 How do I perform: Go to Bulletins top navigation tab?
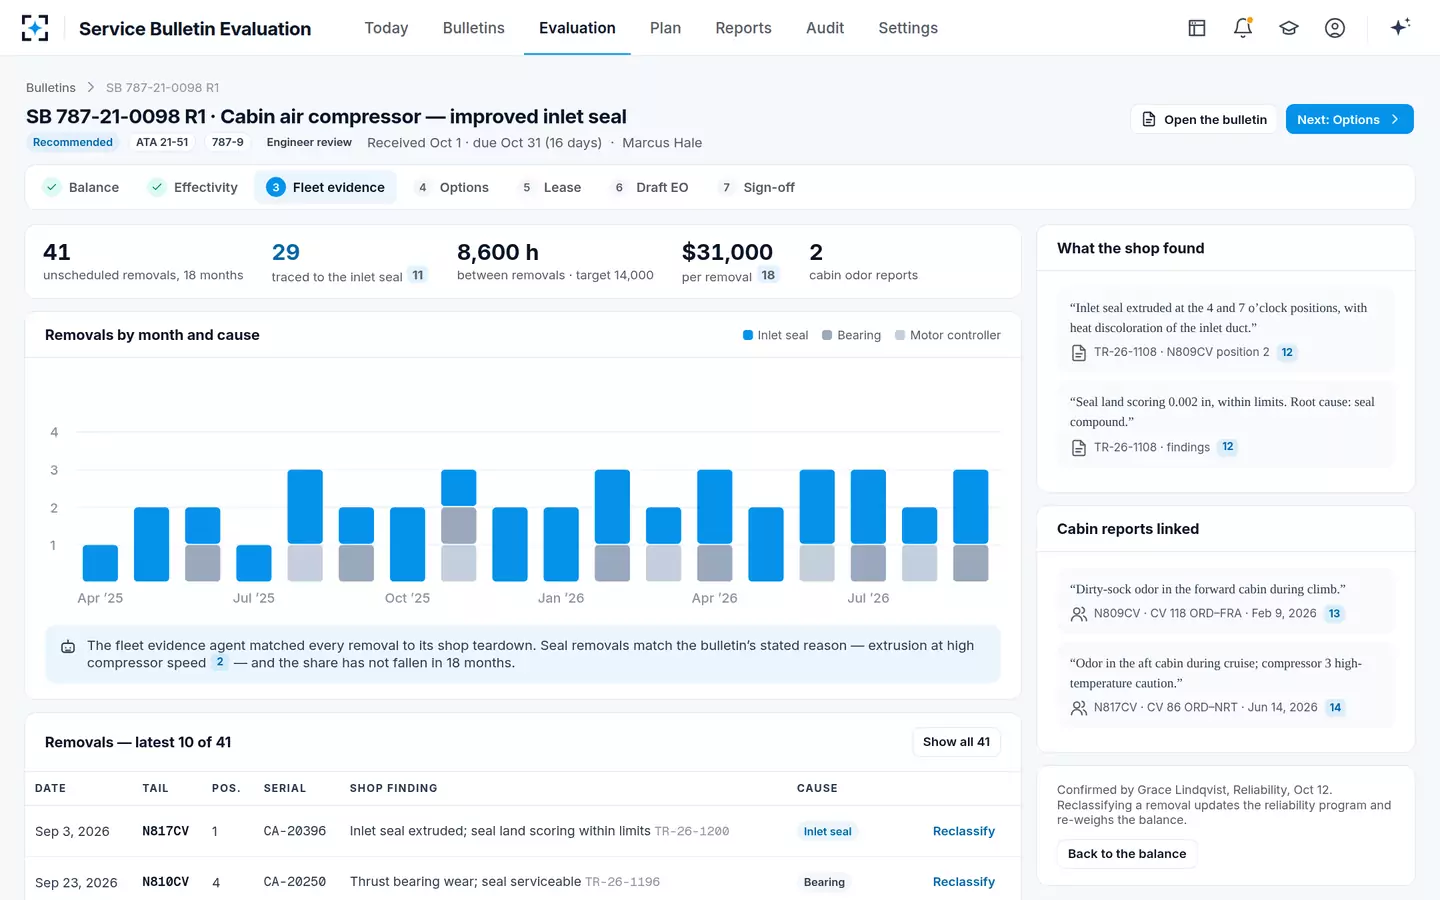[x=474, y=28]
